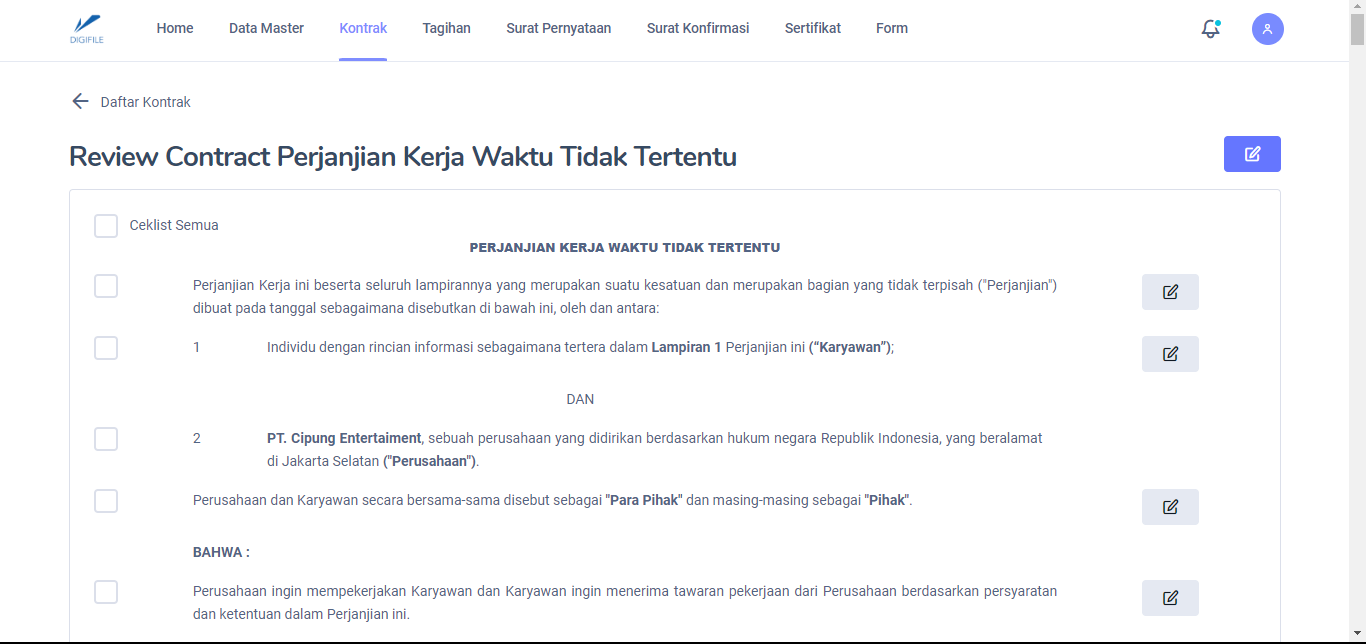Edit the Individu Karyawan clause
The height and width of the screenshot is (644, 1366).
(1170, 354)
